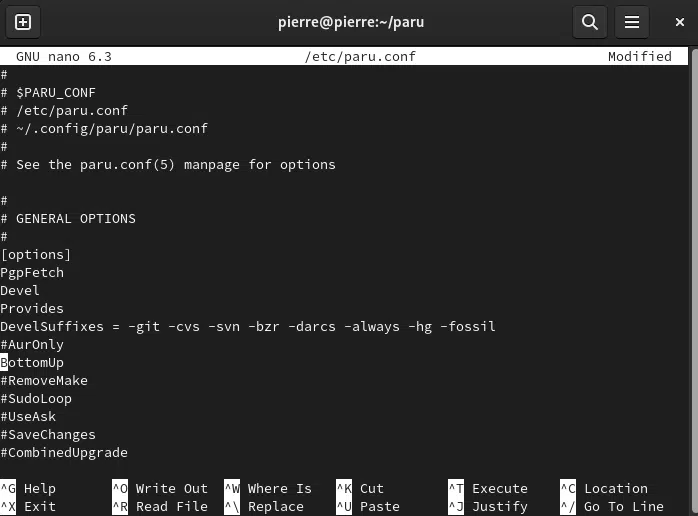The image size is (698, 516).
Task: Place cursor on '# /etc/paru.conf' comment line
Action: 64,110
